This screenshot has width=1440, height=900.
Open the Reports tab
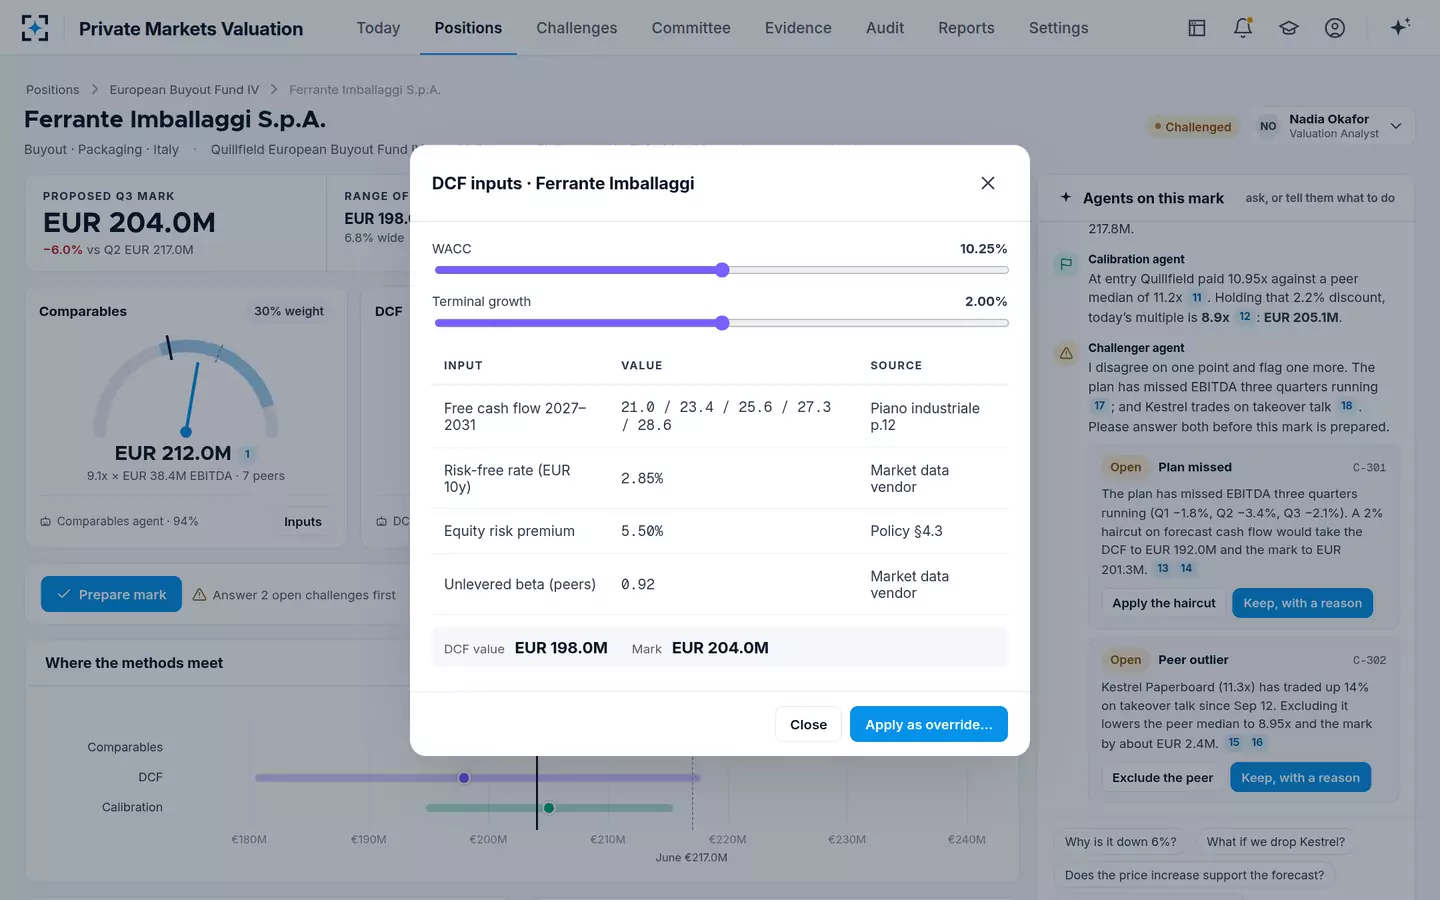click(x=966, y=28)
